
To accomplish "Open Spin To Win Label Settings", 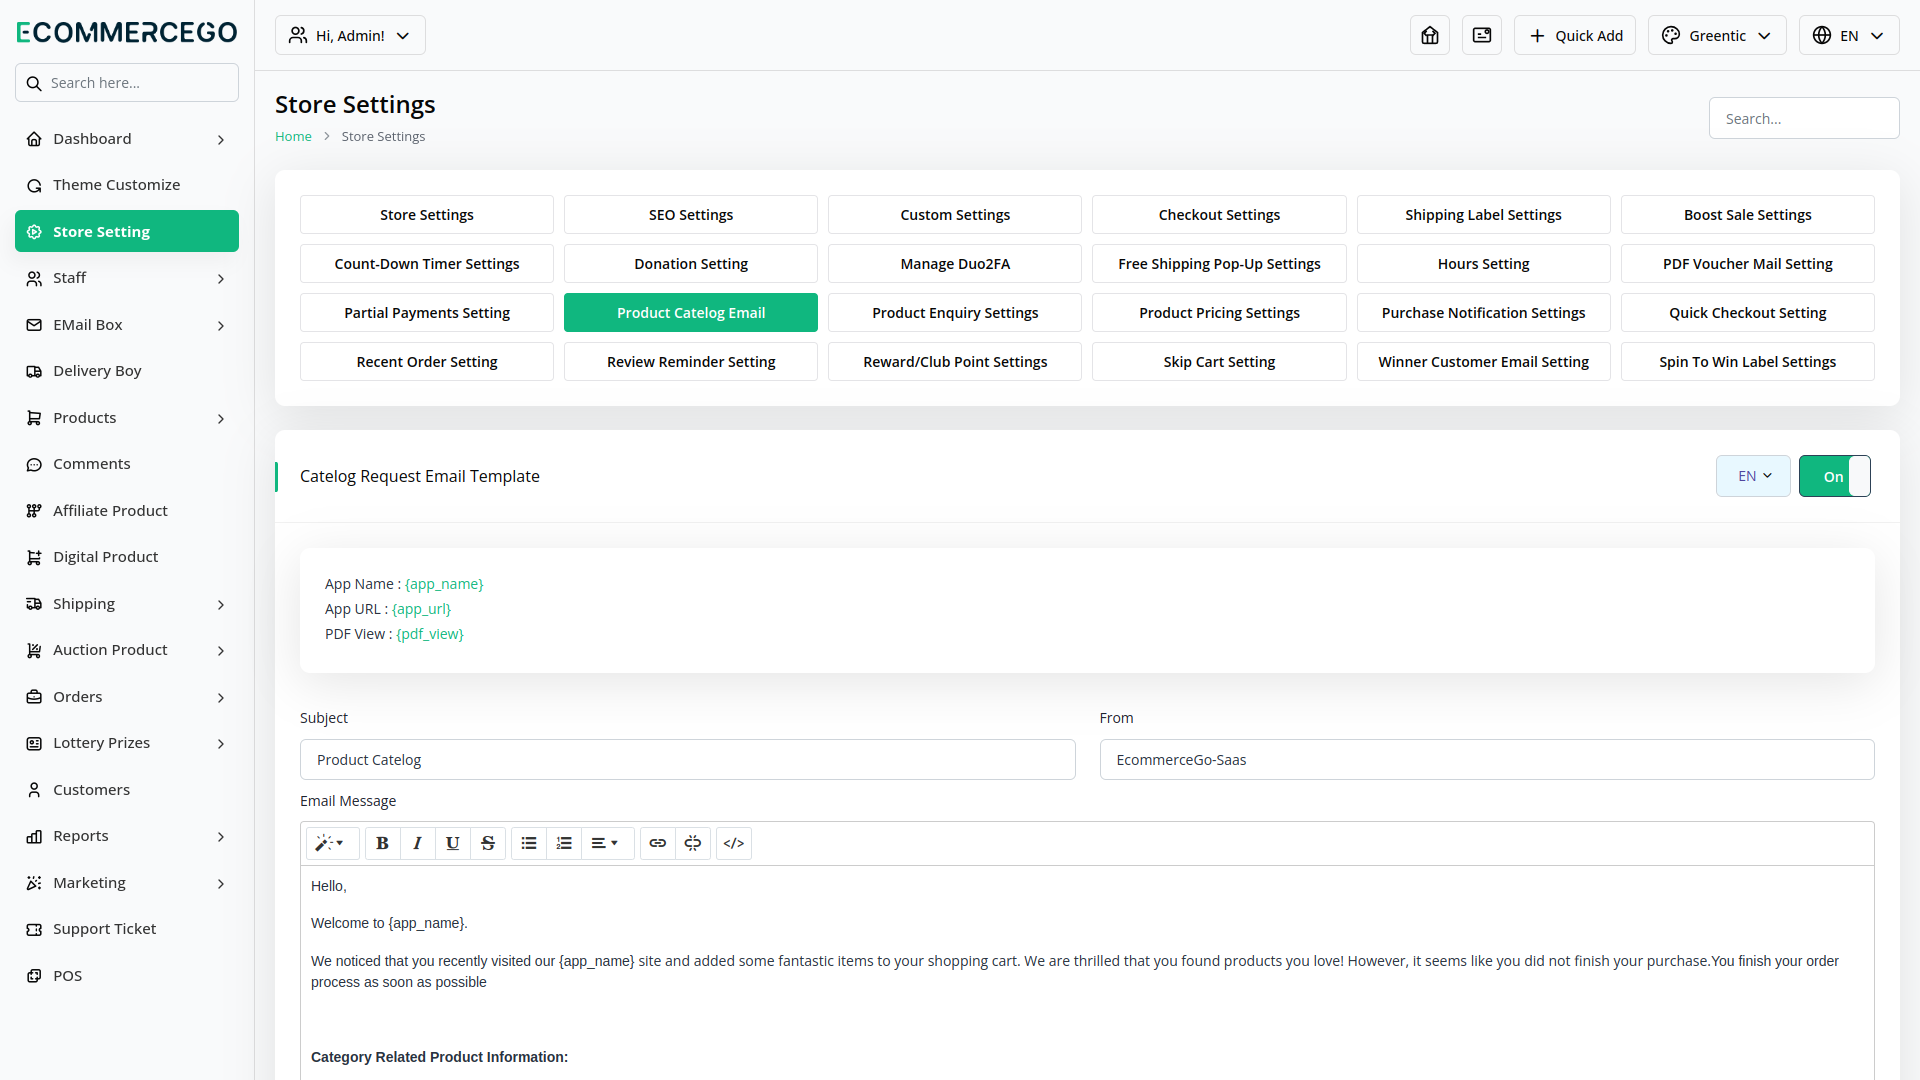I will coord(1747,362).
